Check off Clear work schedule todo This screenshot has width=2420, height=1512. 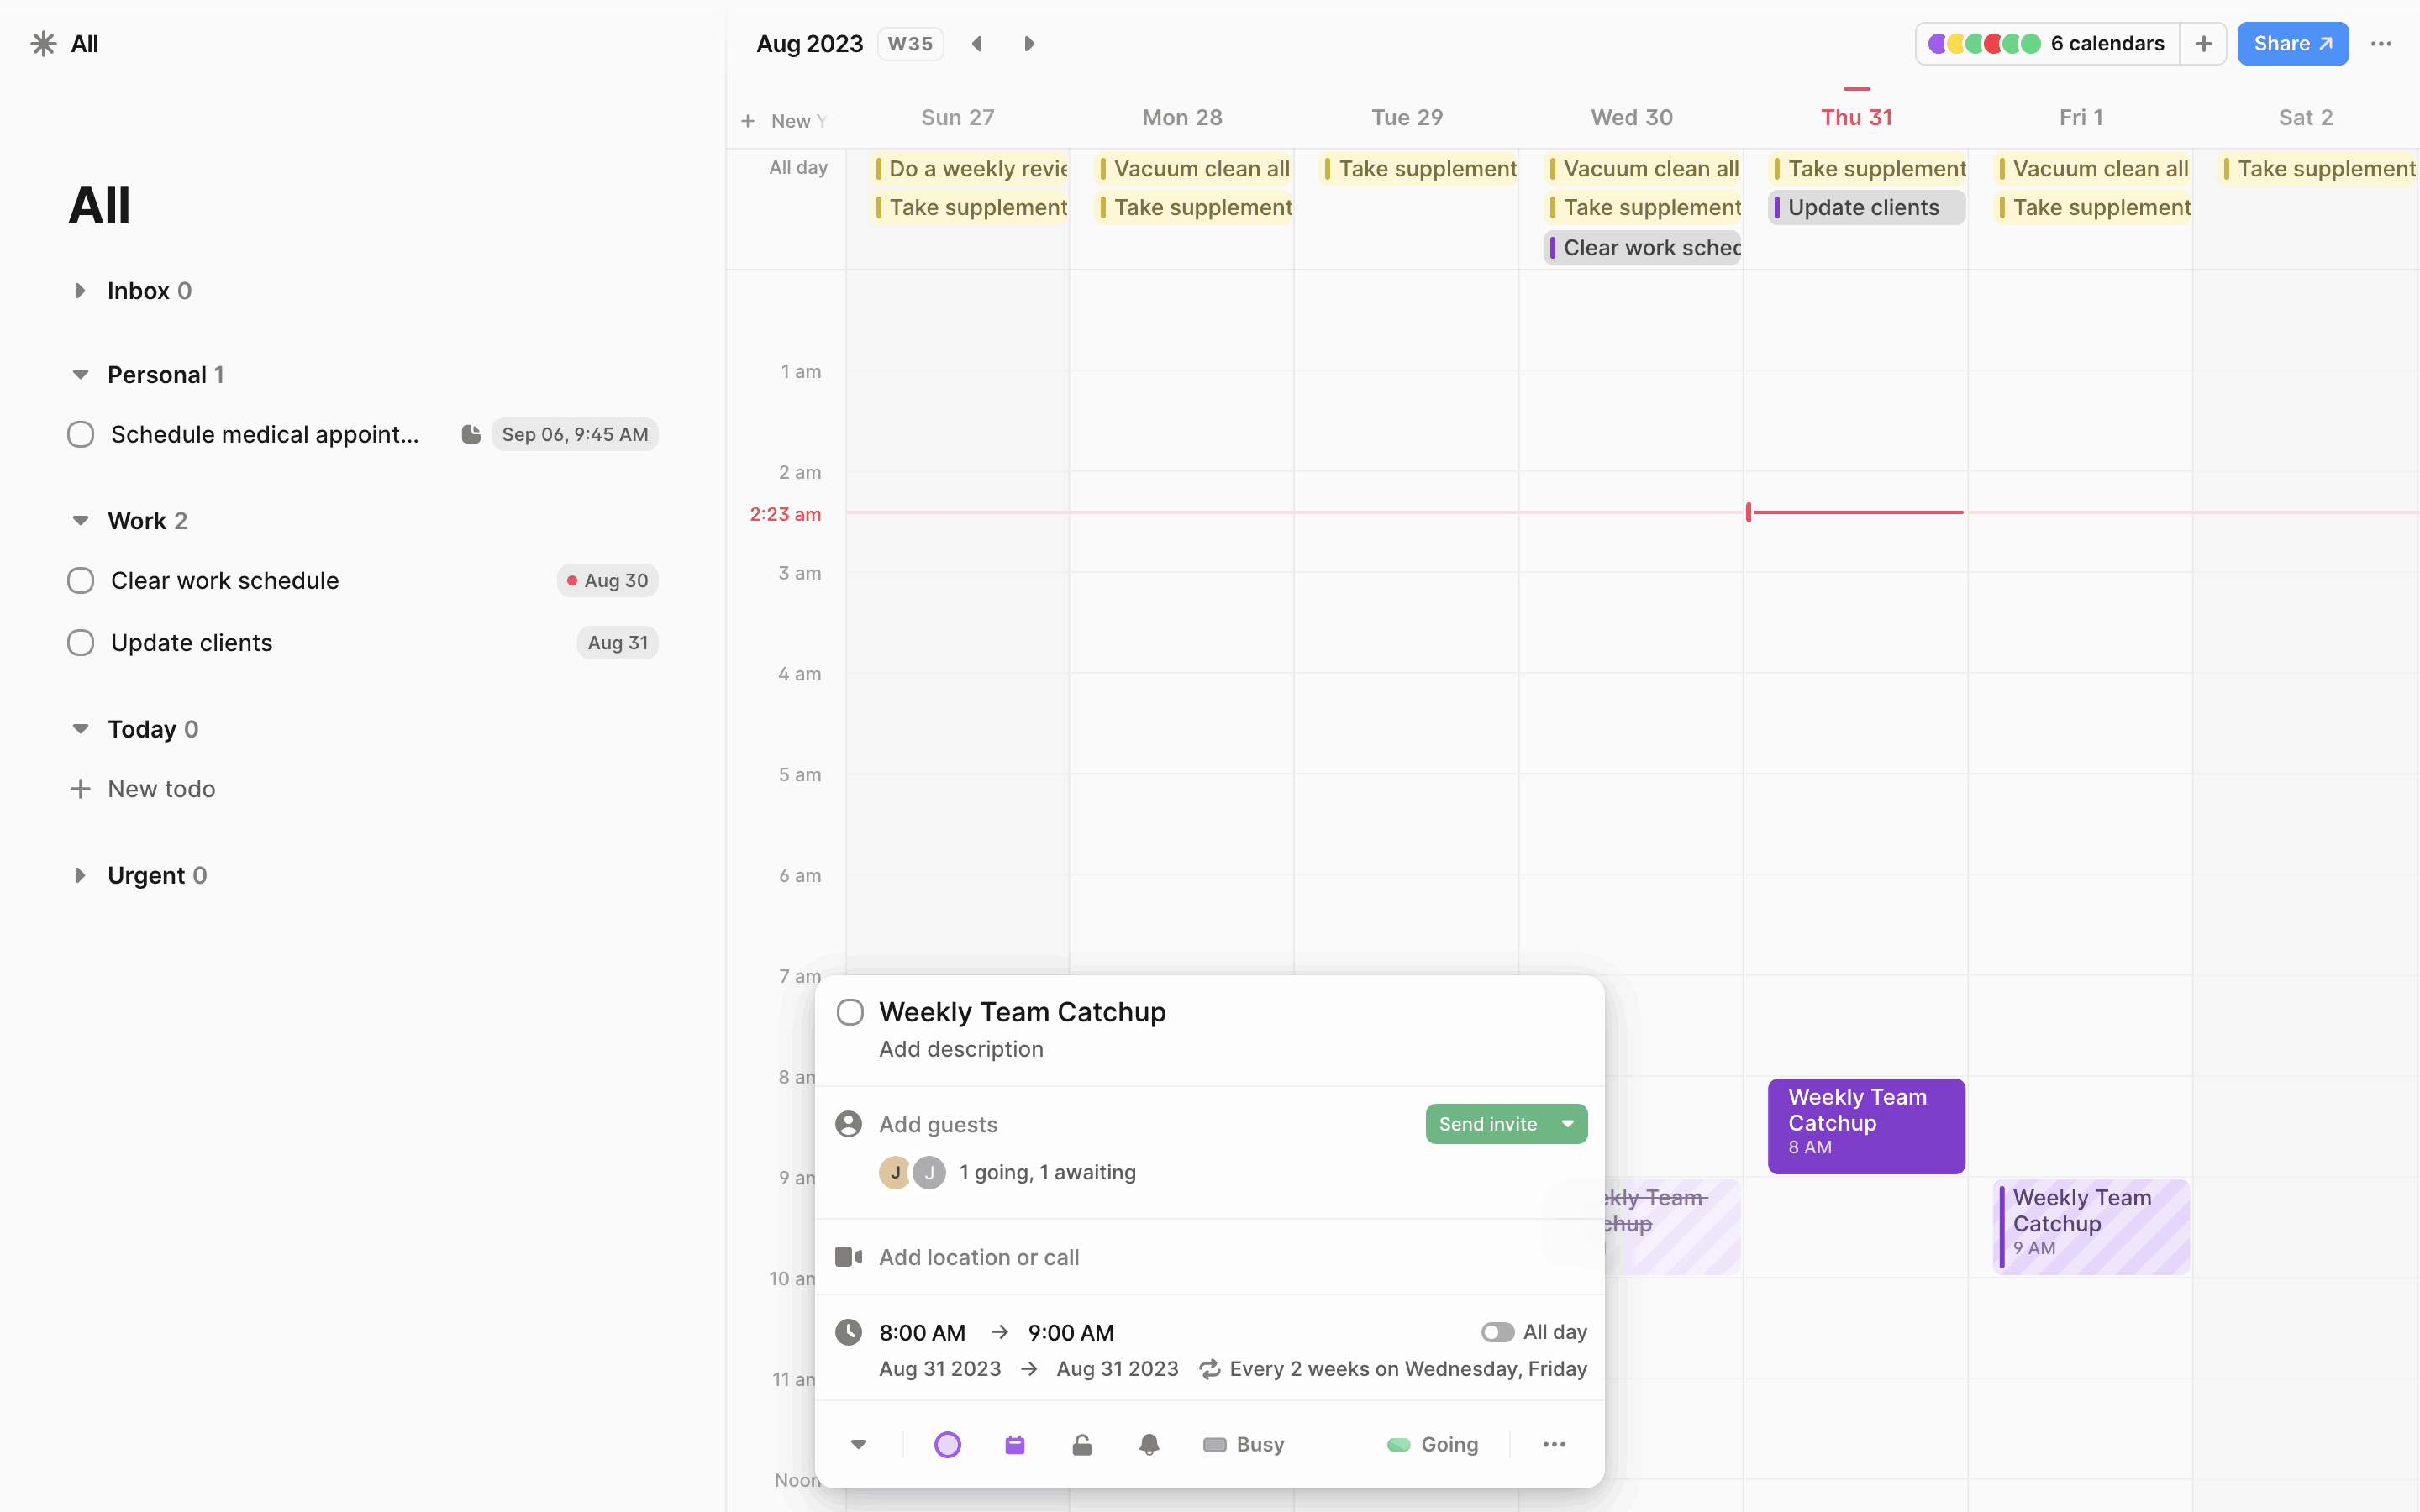pos(81,581)
